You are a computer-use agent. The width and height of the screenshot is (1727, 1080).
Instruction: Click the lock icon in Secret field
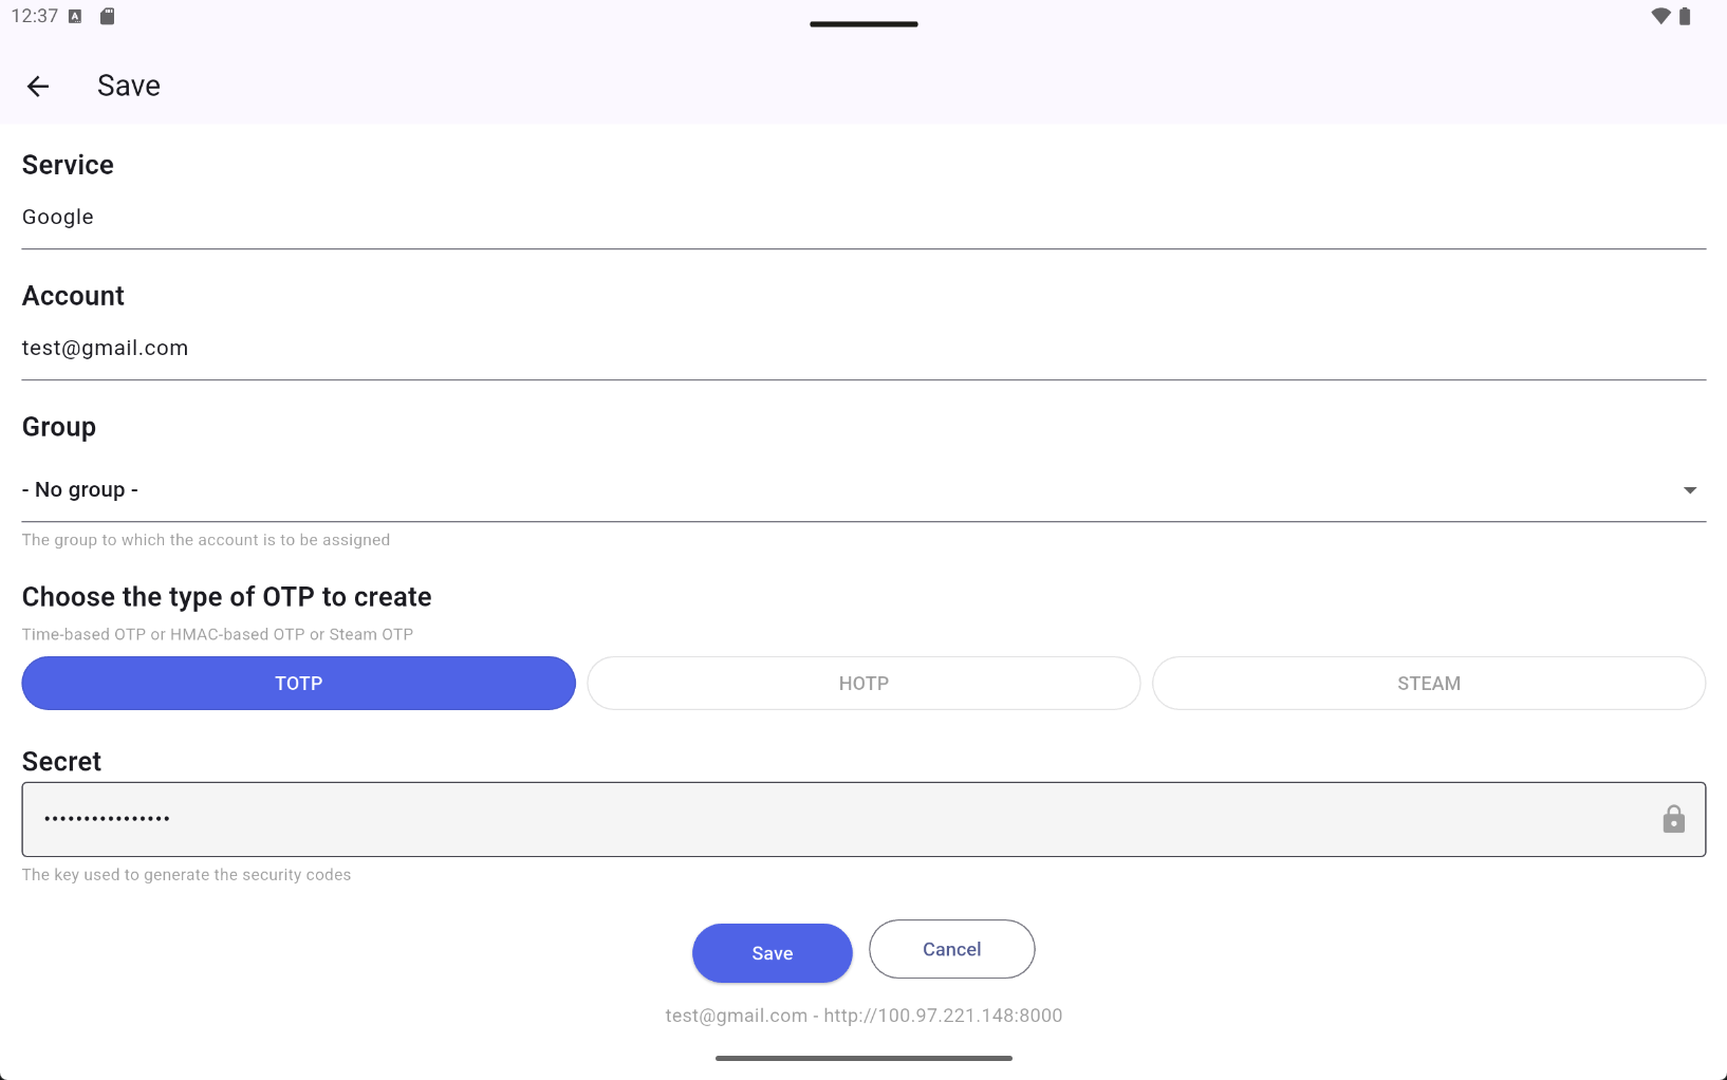(x=1673, y=819)
